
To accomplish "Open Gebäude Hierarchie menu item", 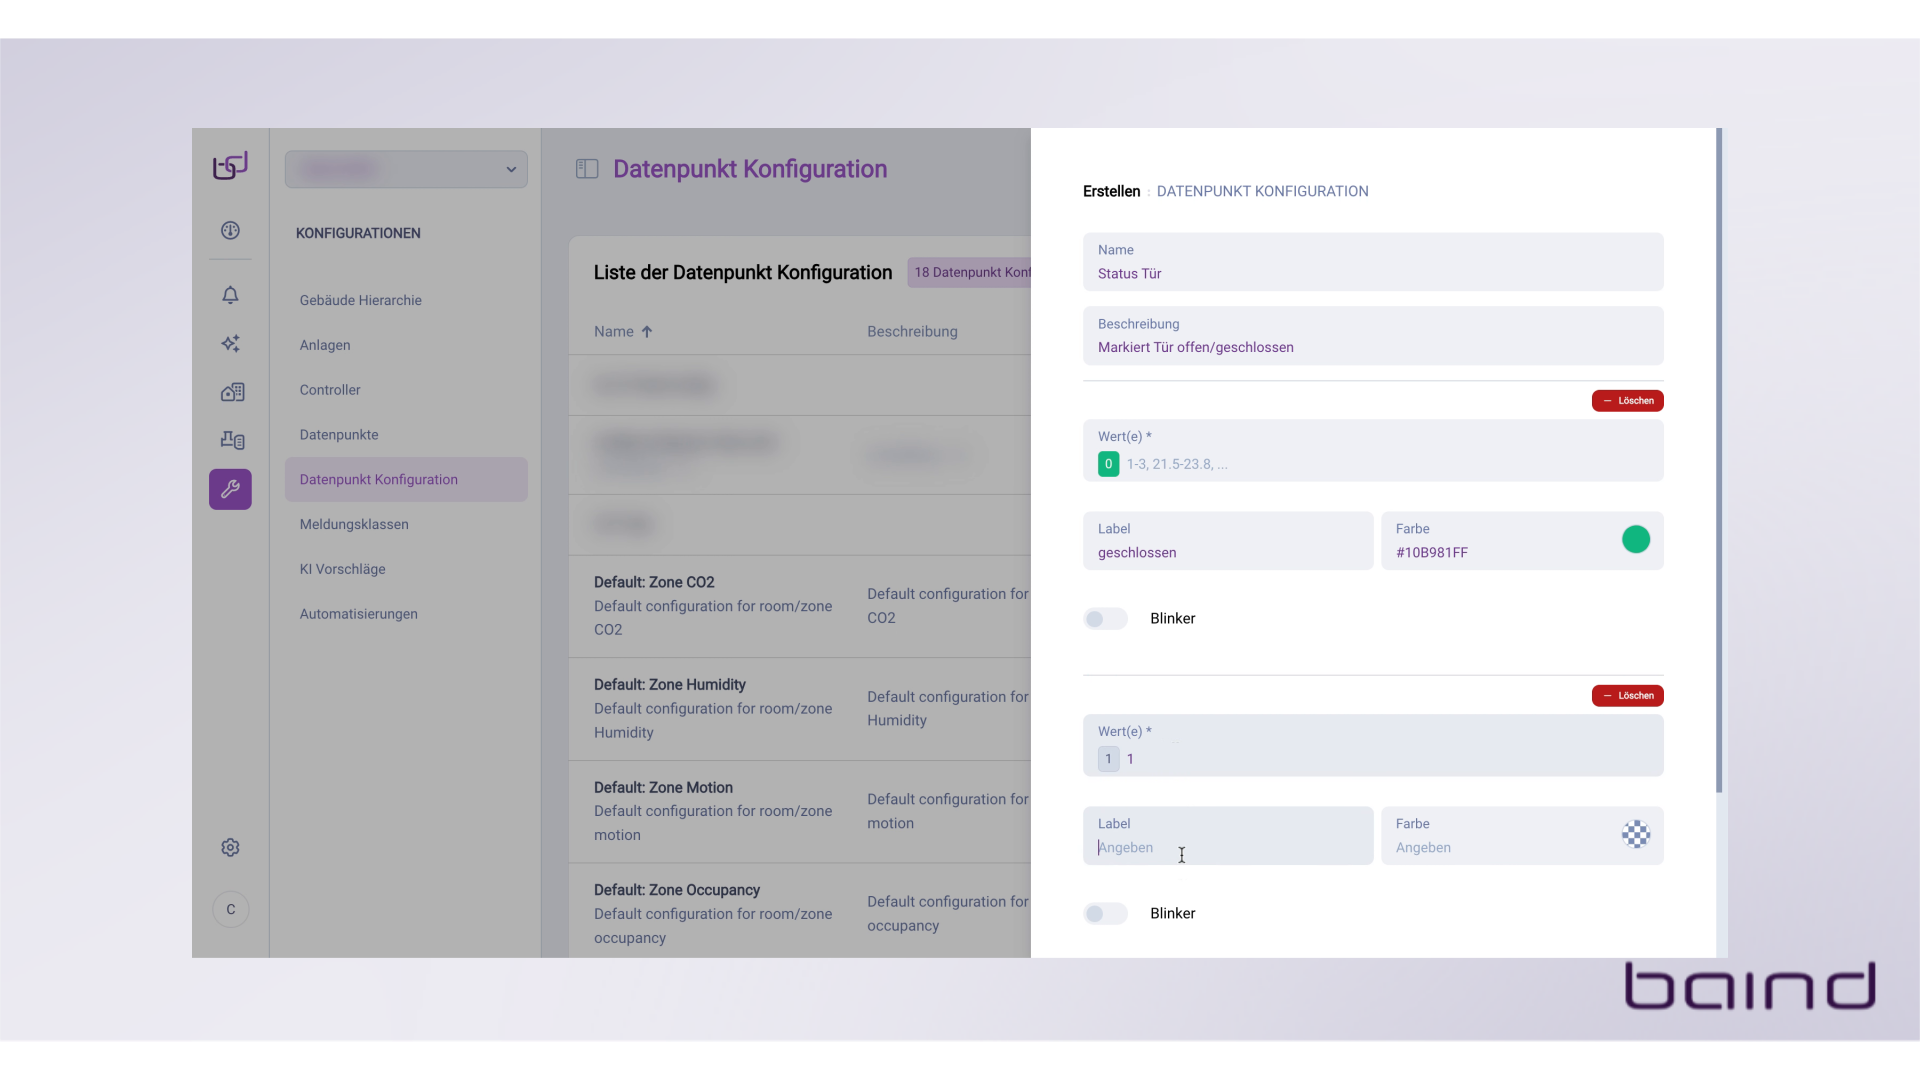I will [360, 300].
